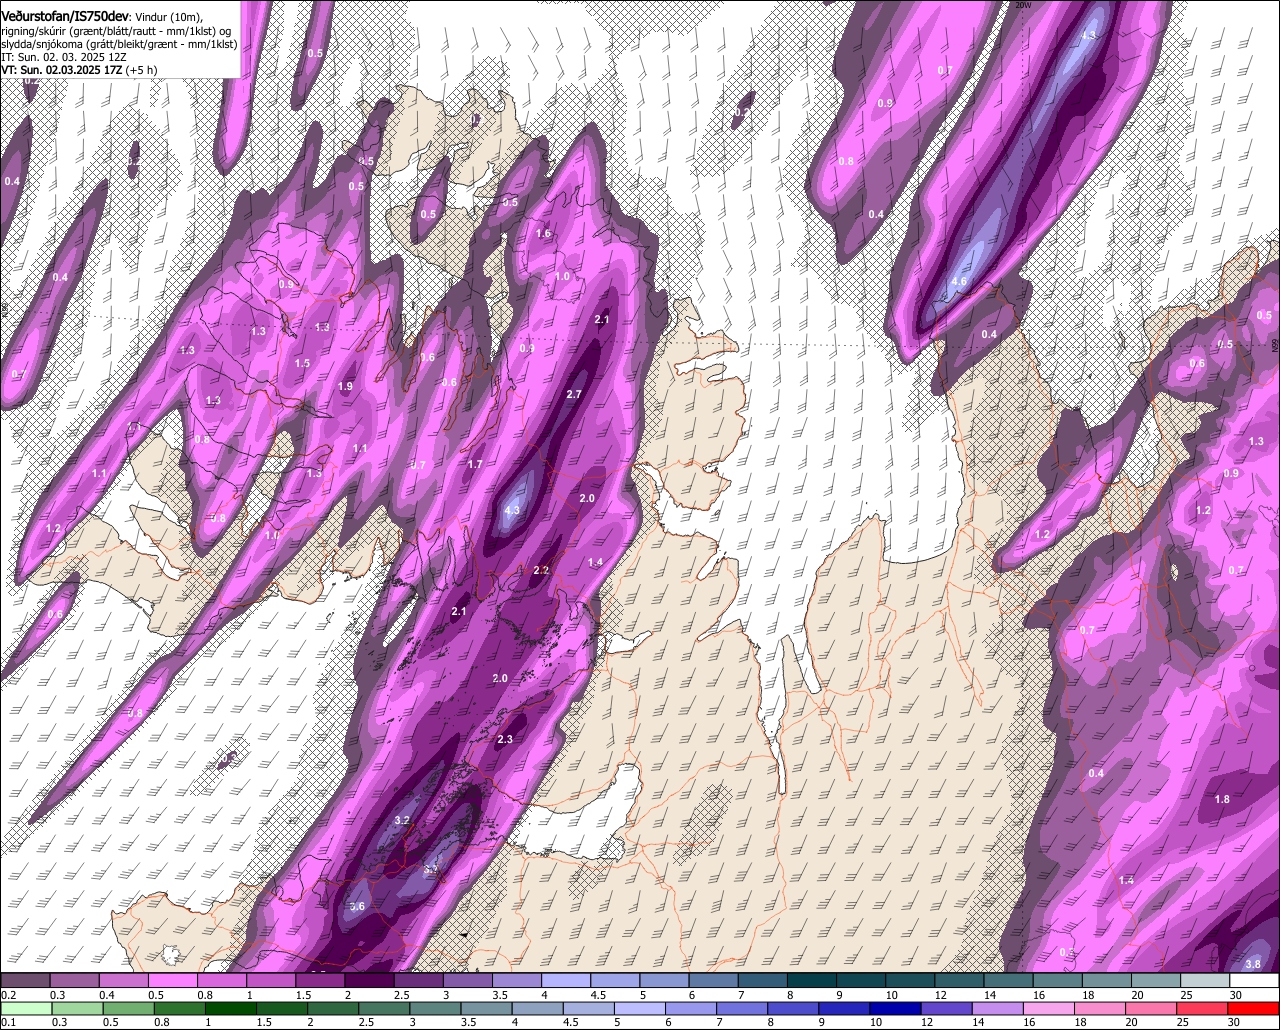The width and height of the screenshot is (1280, 1030).
Task: Pick the dark navy blue 10 rain swatch
Action: coord(893,1008)
